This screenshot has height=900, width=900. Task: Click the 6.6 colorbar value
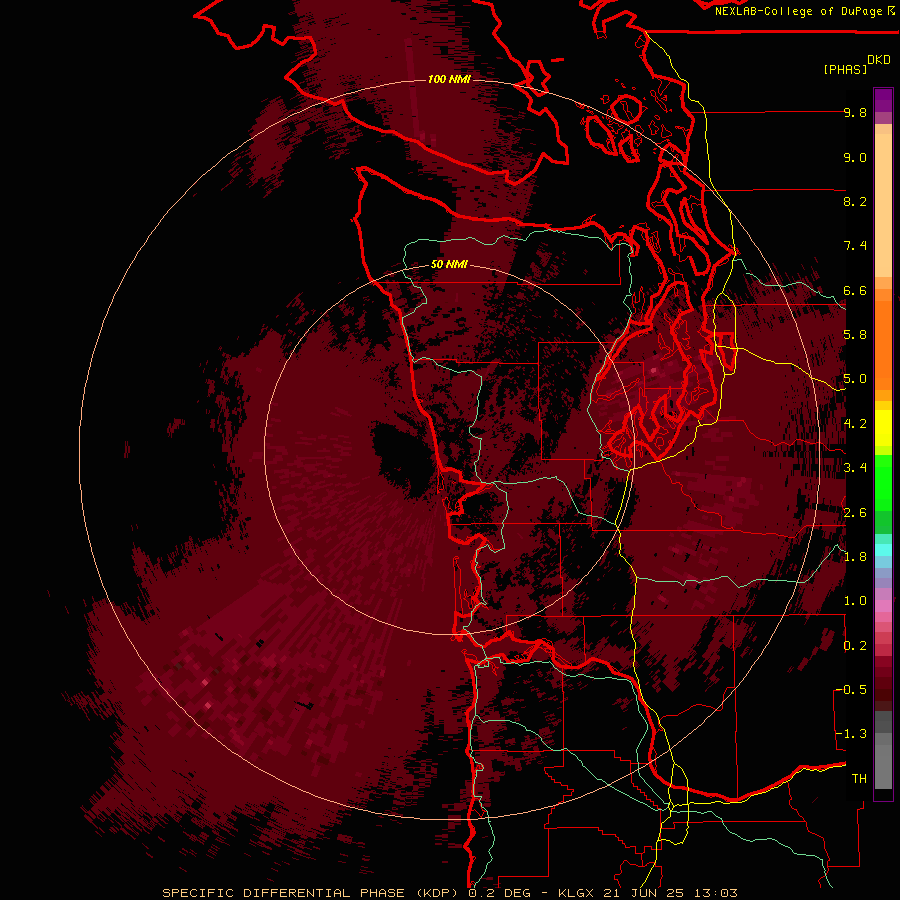[855, 290]
